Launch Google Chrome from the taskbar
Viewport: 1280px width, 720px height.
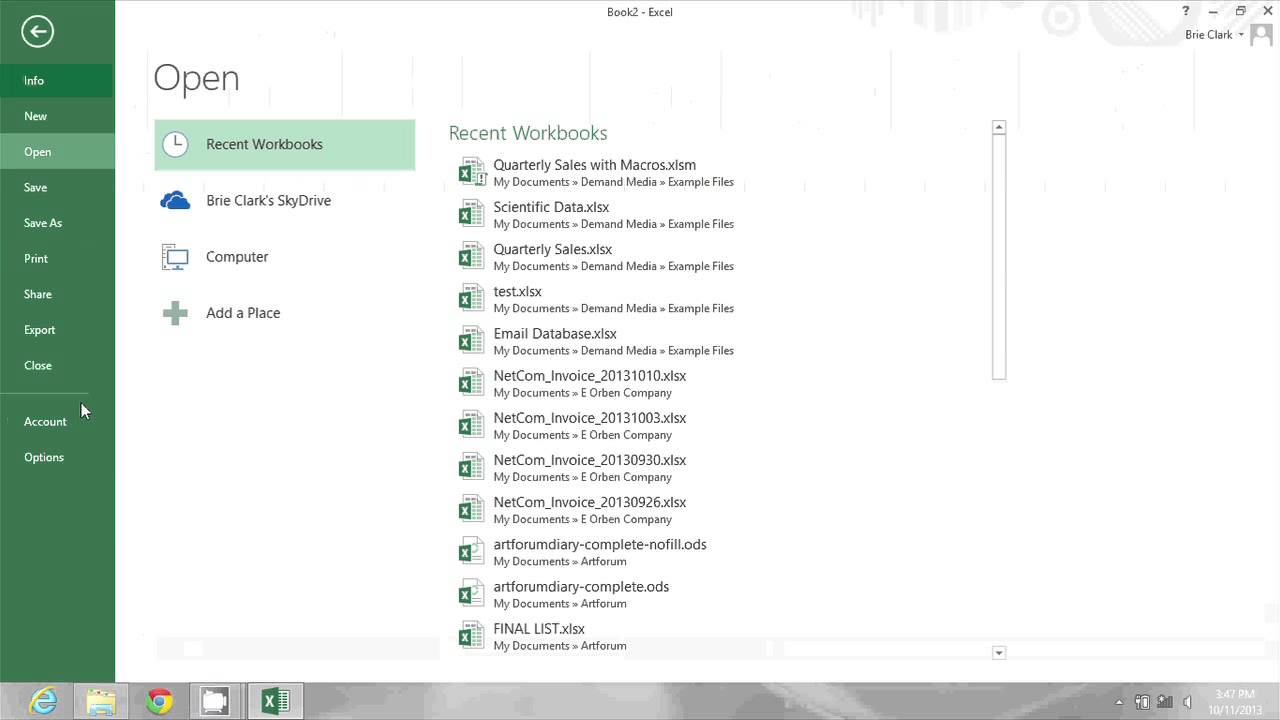pyautogui.click(x=159, y=701)
